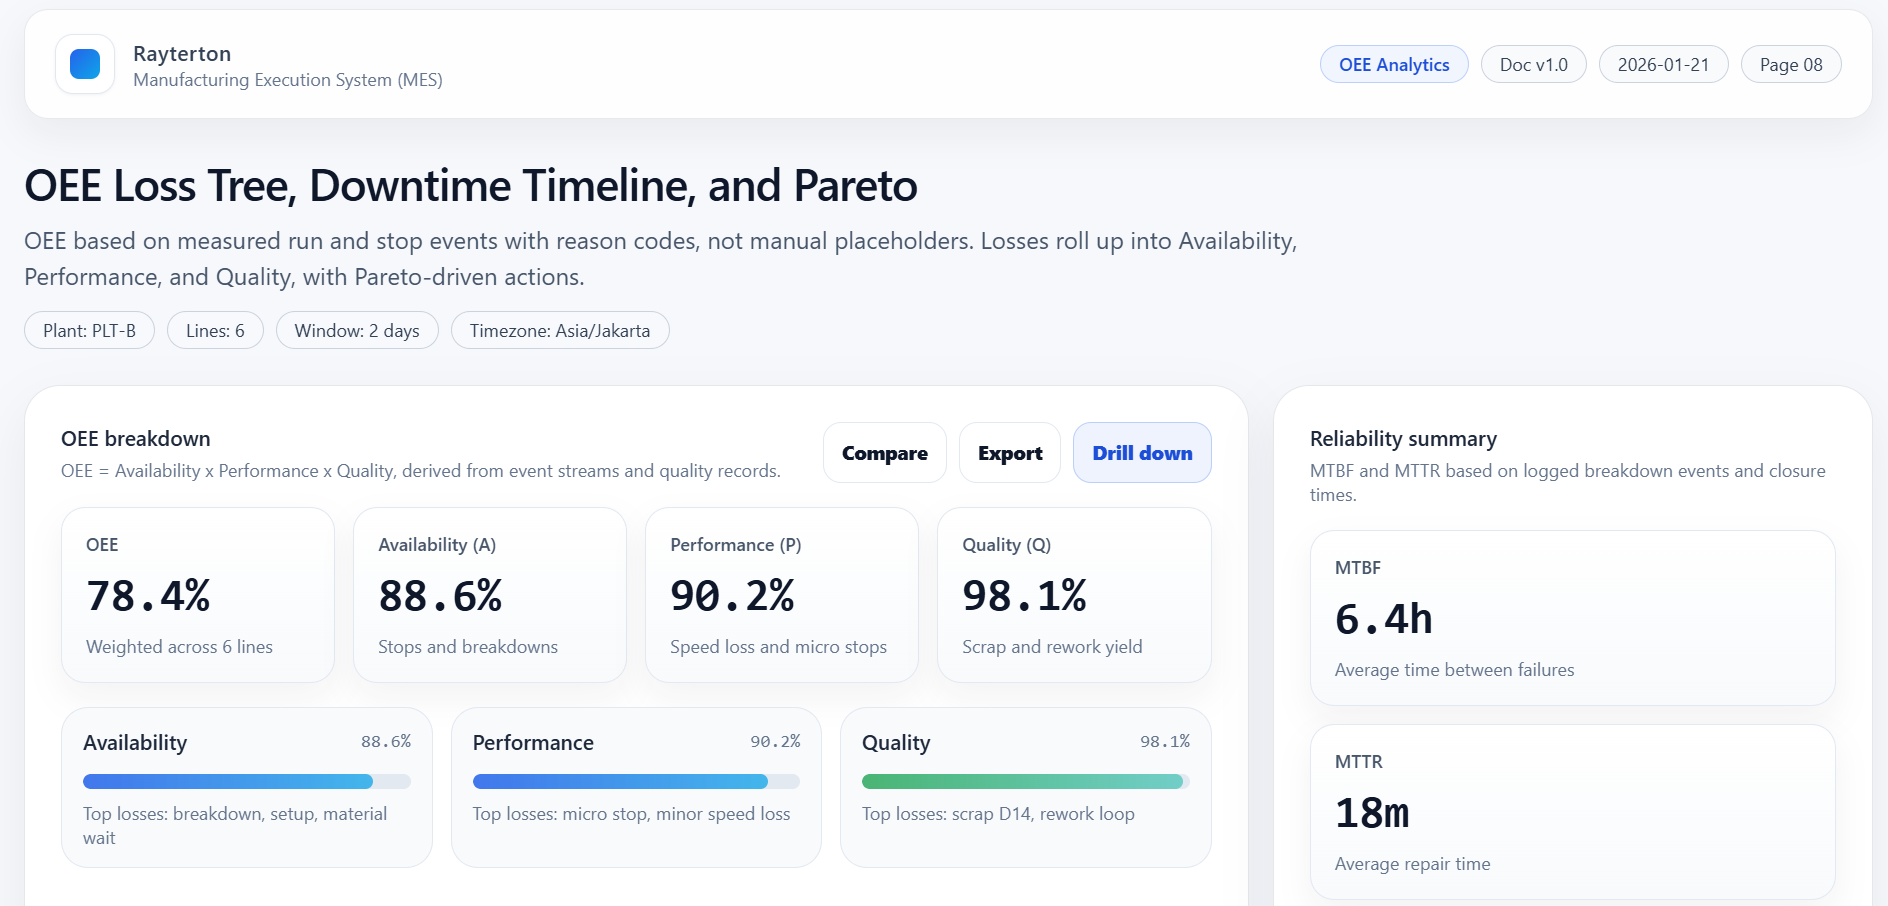Viewport: 1888px width, 906px height.
Task: Click the Availability progress bar
Action: (x=246, y=782)
